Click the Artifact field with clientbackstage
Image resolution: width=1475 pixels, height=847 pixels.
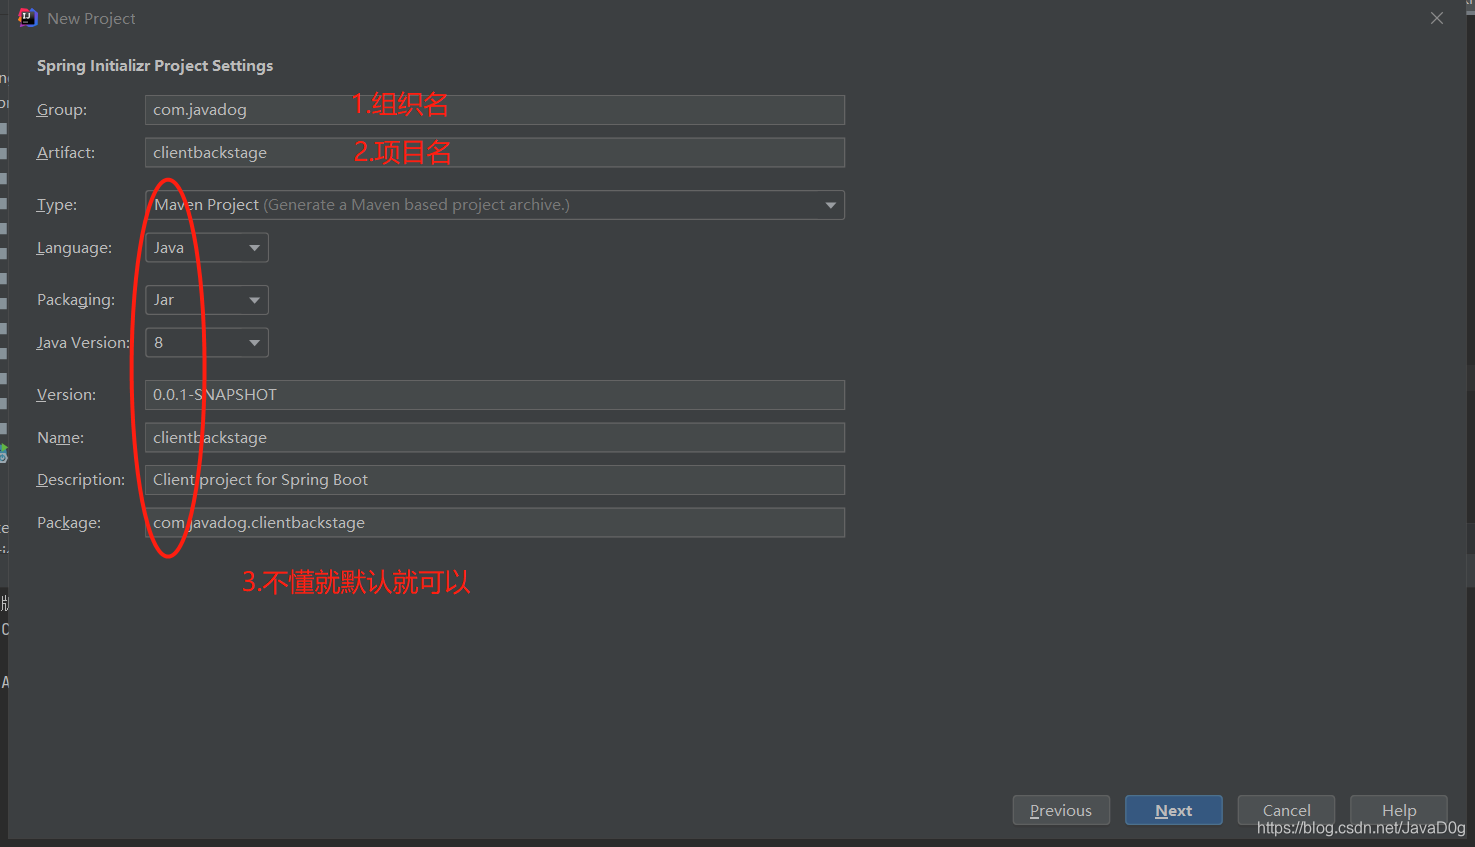click(495, 153)
